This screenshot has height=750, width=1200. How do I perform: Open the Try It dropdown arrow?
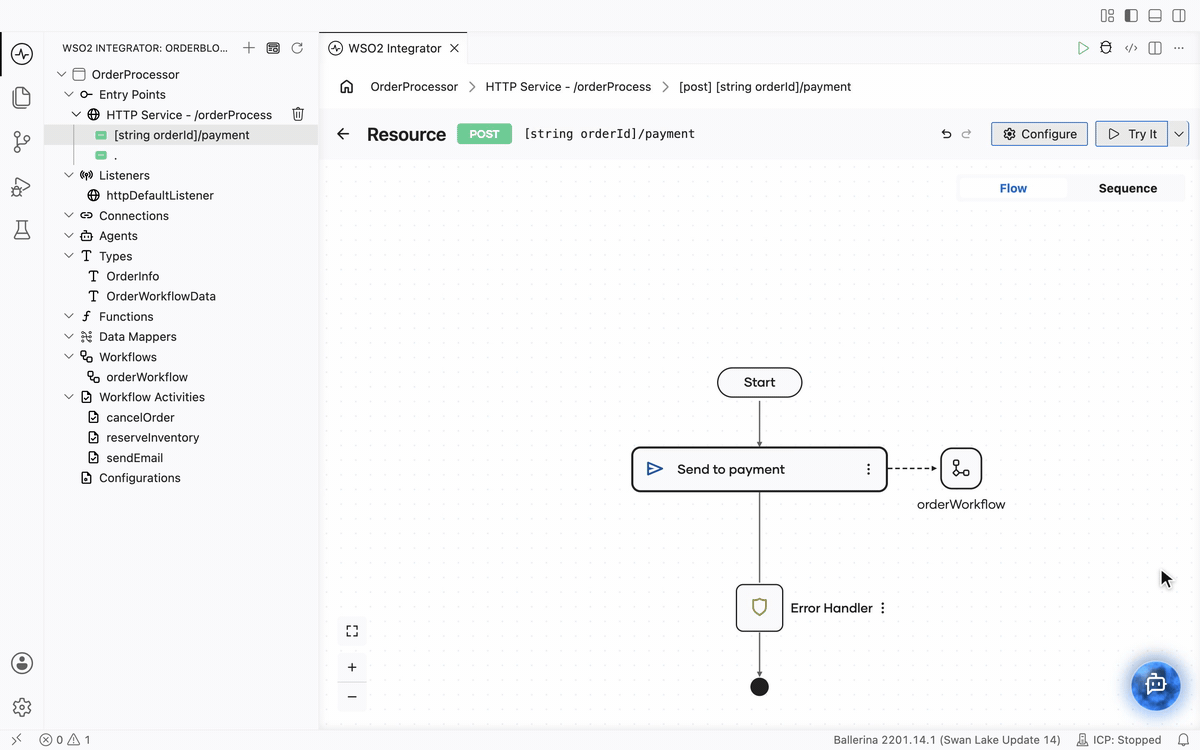[x=1179, y=134]
